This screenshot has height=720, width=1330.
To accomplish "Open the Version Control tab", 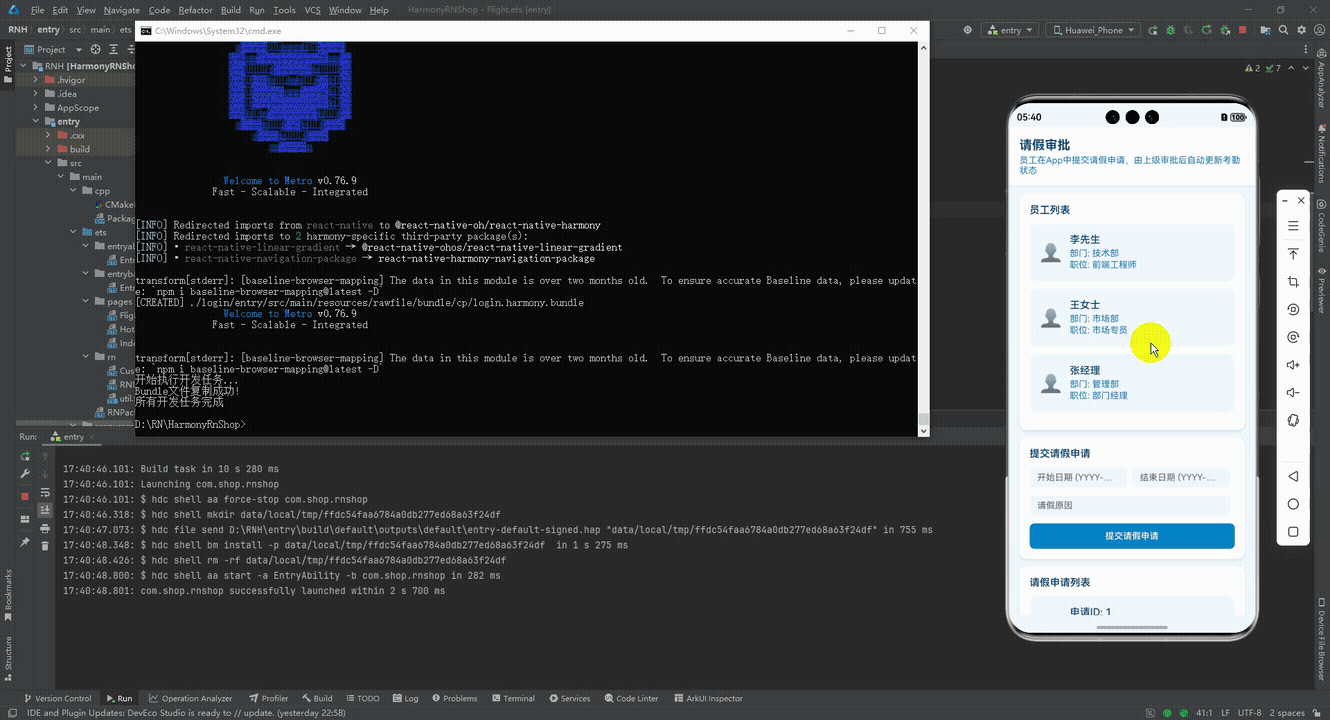I will pos(56,698).
